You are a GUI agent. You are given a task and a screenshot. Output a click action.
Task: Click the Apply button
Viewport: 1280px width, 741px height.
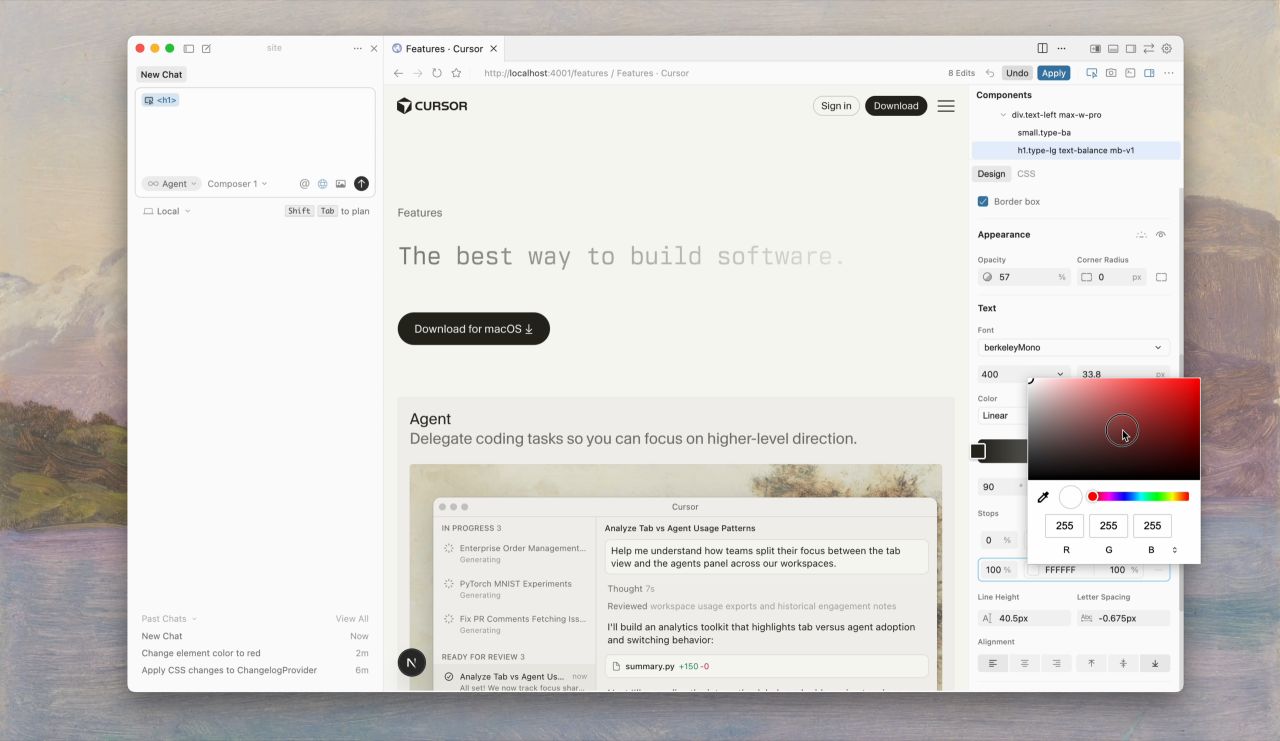pos(1053,73)
